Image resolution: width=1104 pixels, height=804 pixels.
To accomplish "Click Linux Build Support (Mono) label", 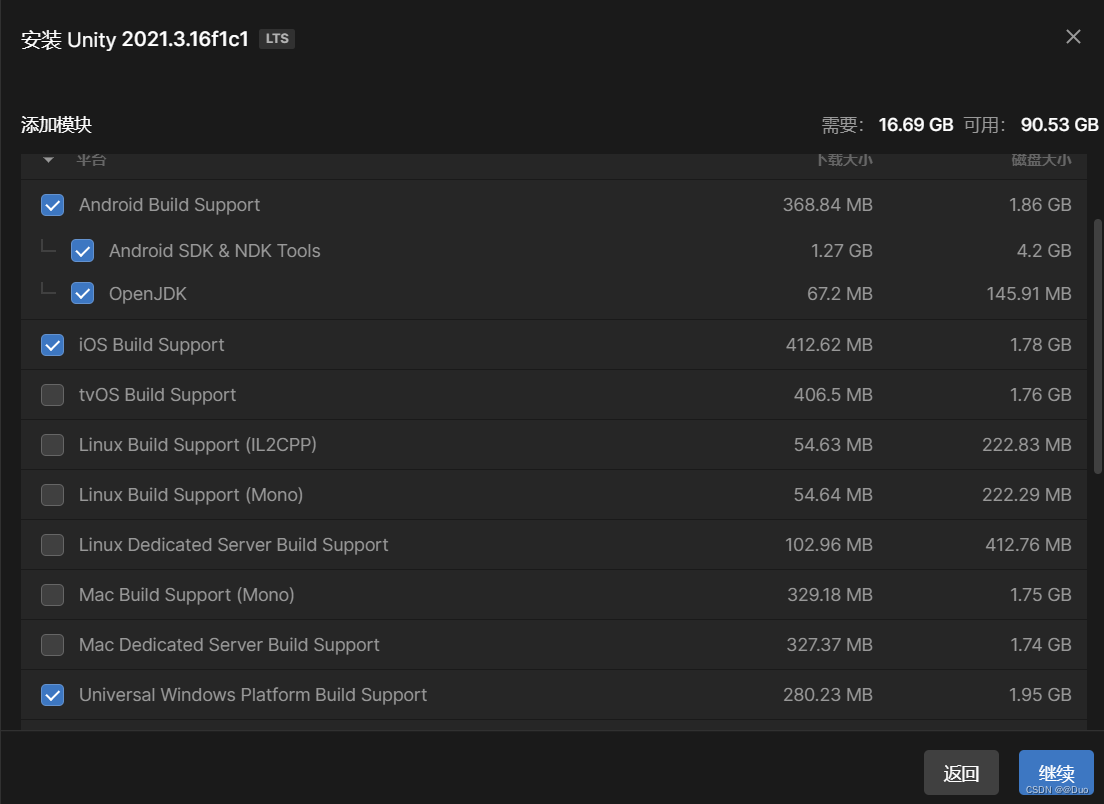I will coord(191,495).
